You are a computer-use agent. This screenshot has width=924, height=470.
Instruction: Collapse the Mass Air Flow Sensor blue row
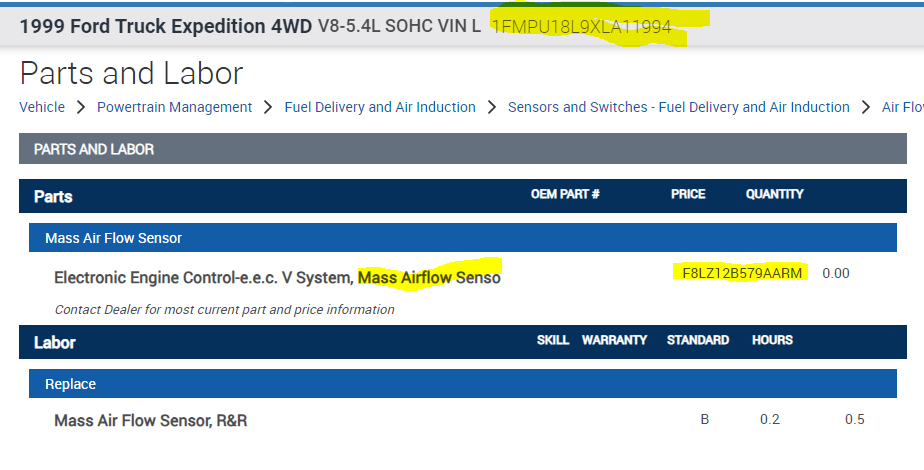[113, 238]
